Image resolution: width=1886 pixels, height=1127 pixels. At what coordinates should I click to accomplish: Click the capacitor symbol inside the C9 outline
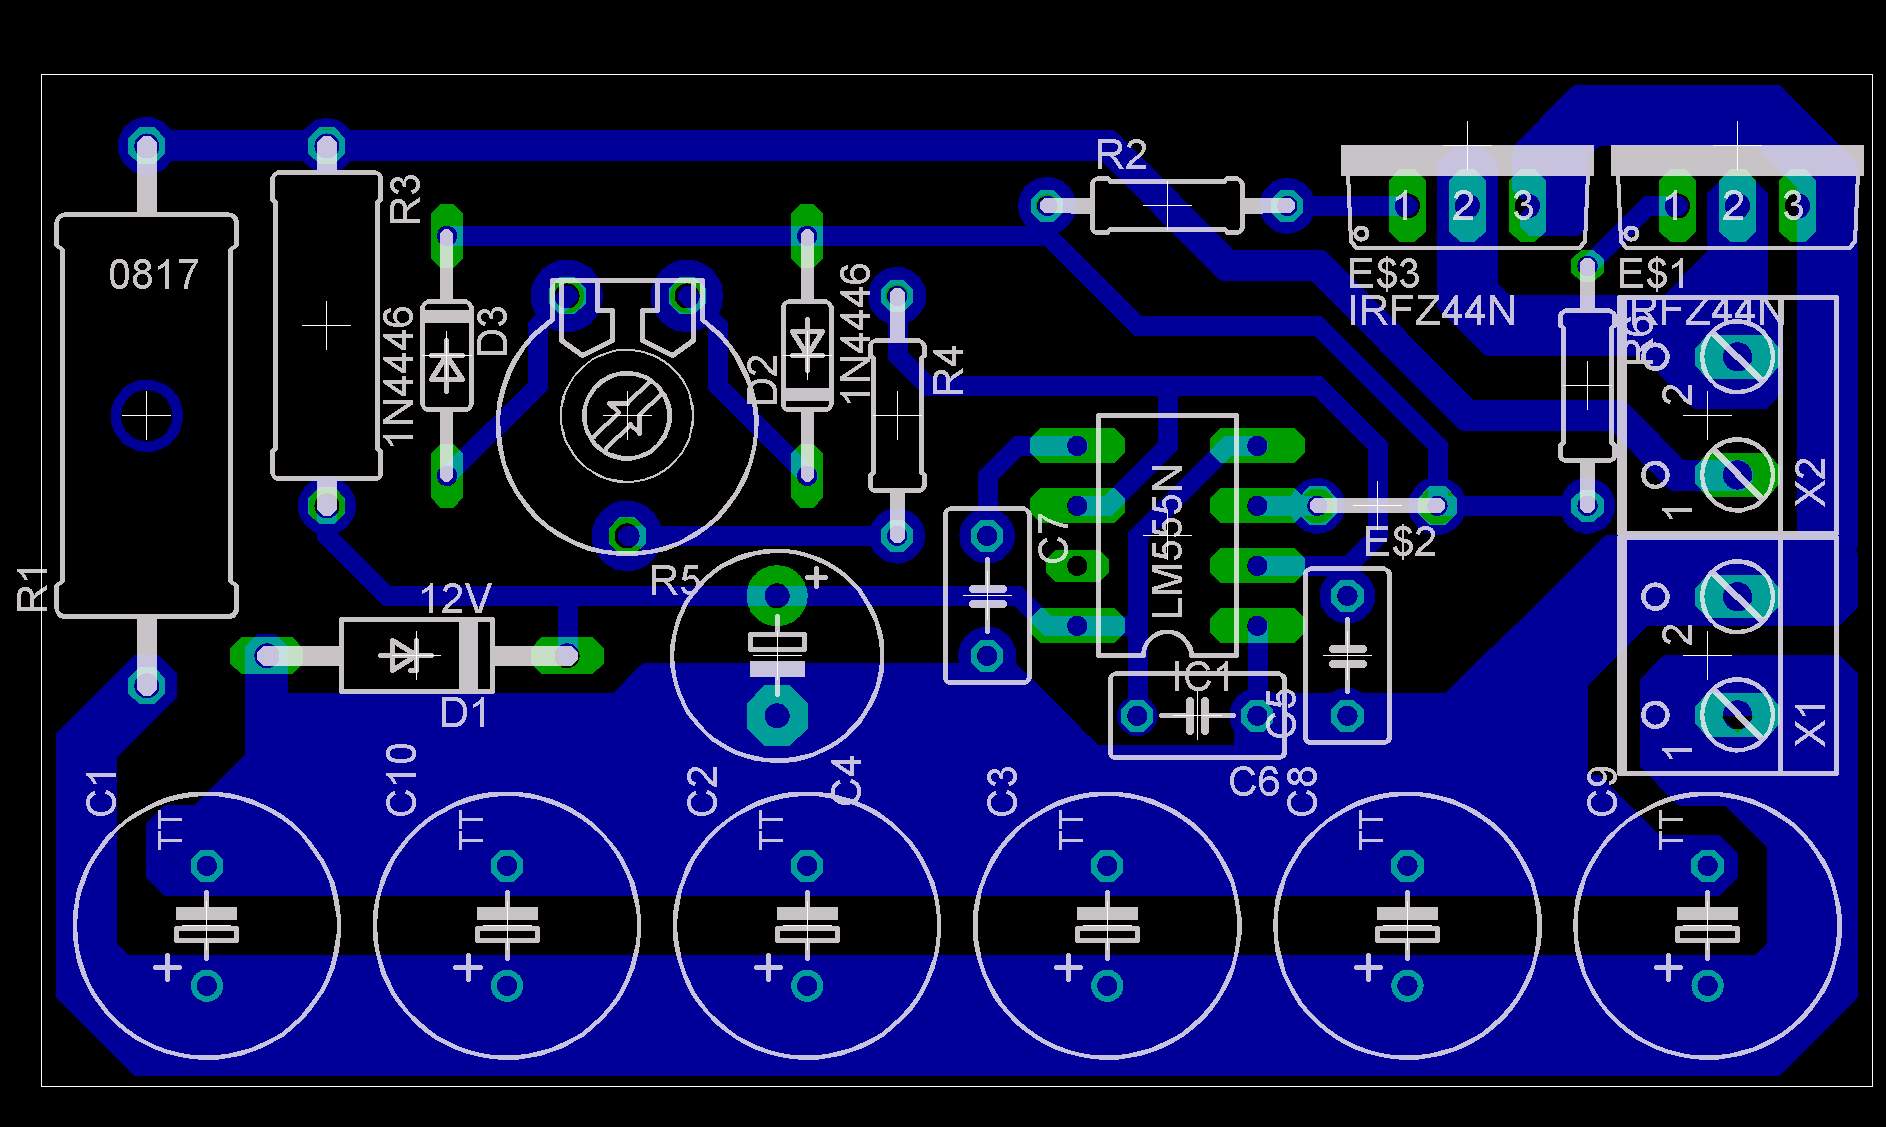pyautogui.click(x=1708, y=925)
